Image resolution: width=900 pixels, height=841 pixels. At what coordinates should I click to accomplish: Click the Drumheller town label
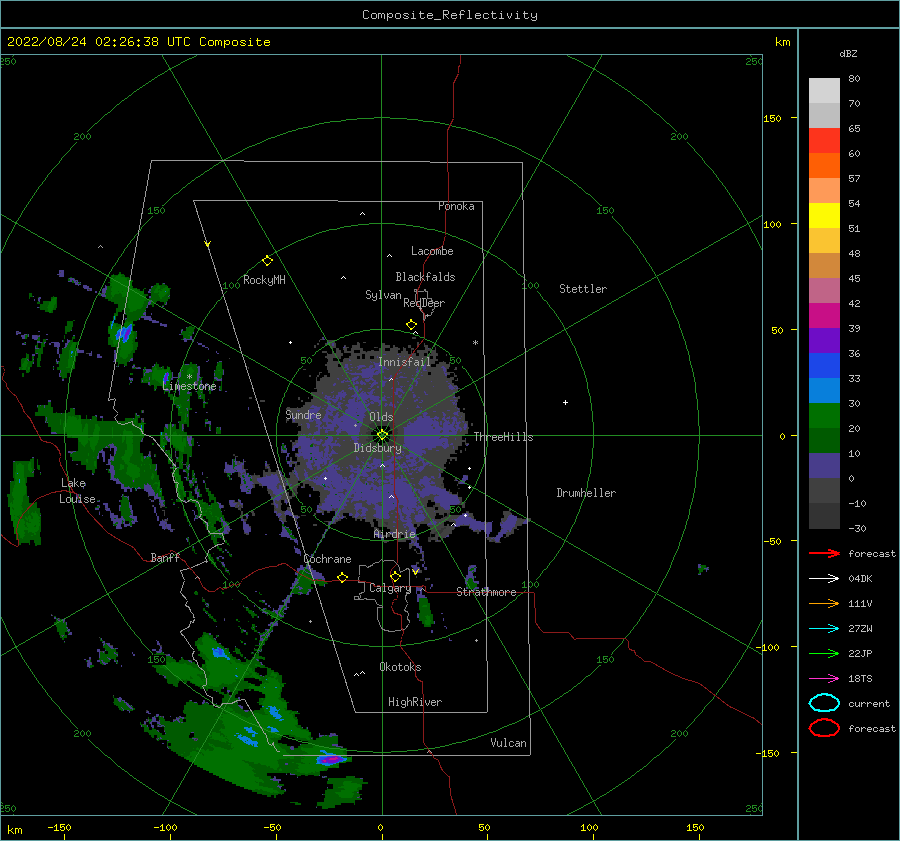(x=586, y=493)
